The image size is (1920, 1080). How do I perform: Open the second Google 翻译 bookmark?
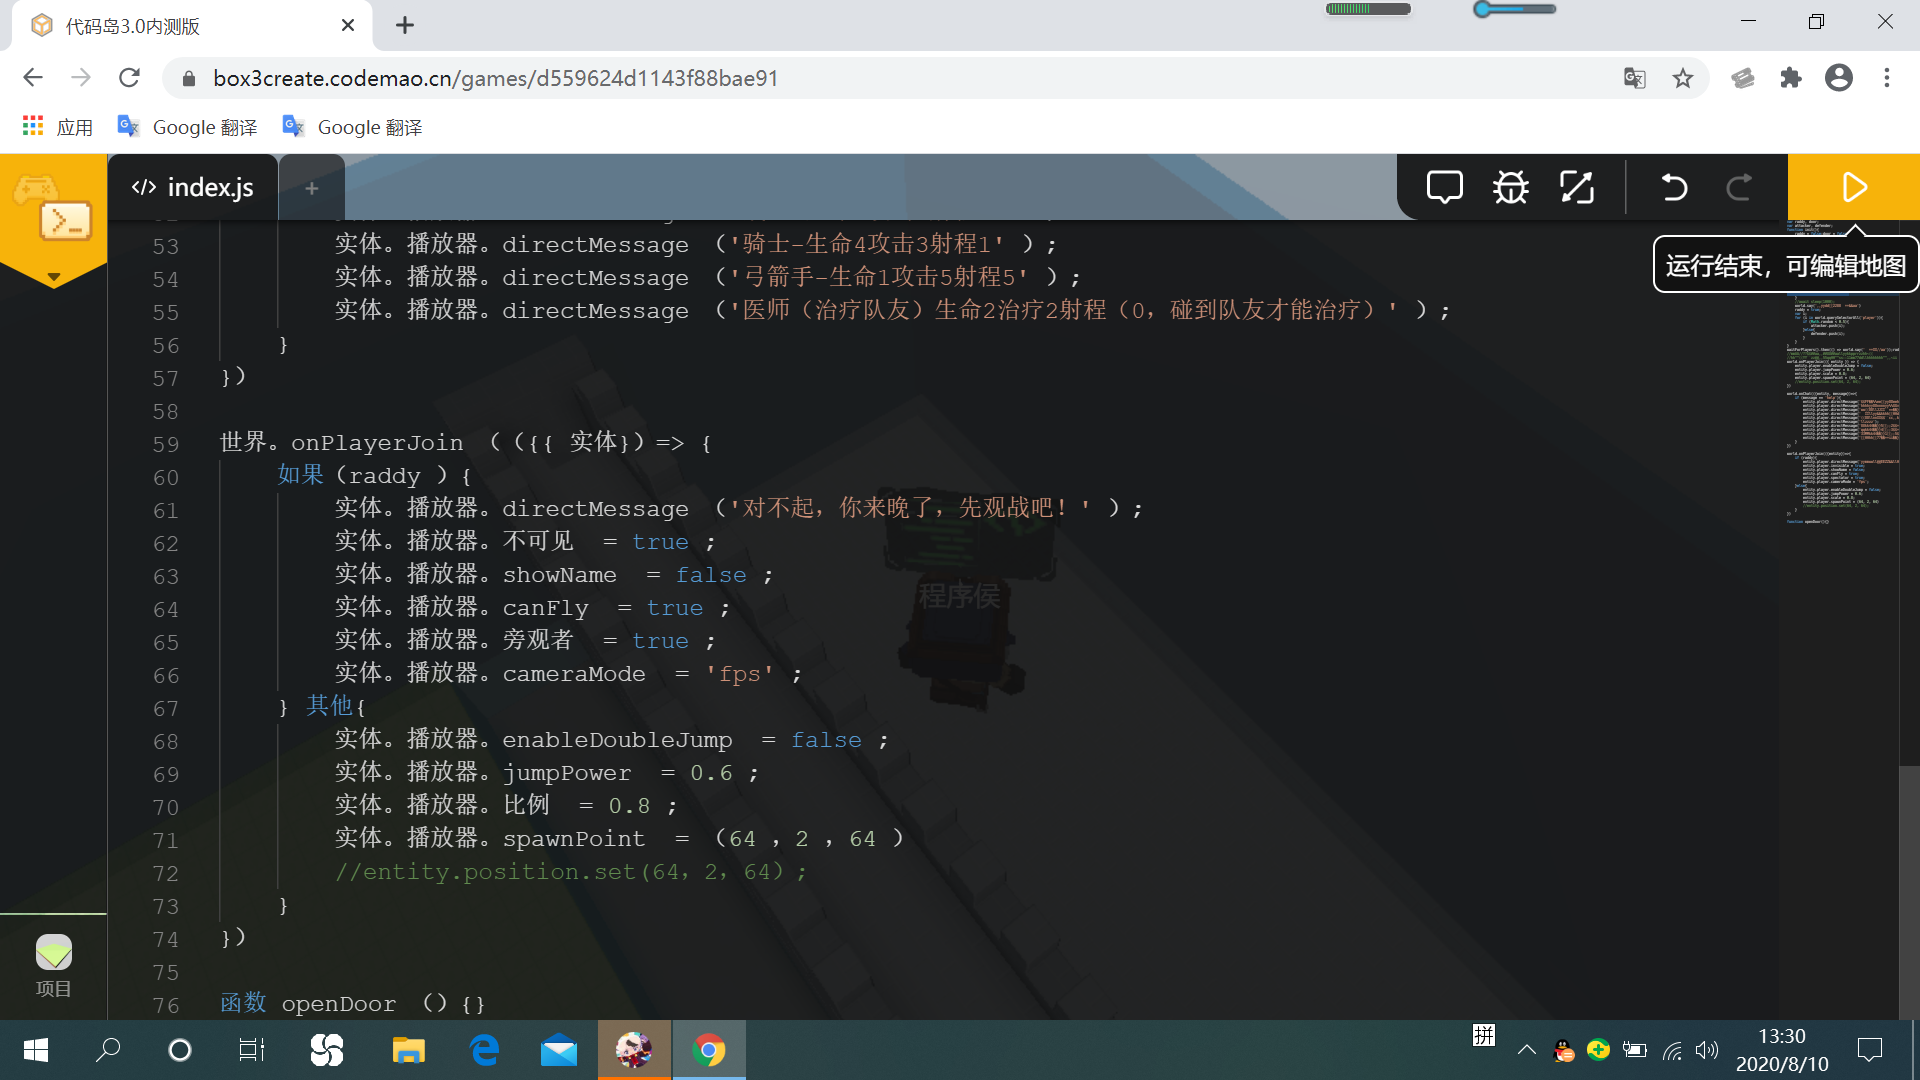click(352, 127)
